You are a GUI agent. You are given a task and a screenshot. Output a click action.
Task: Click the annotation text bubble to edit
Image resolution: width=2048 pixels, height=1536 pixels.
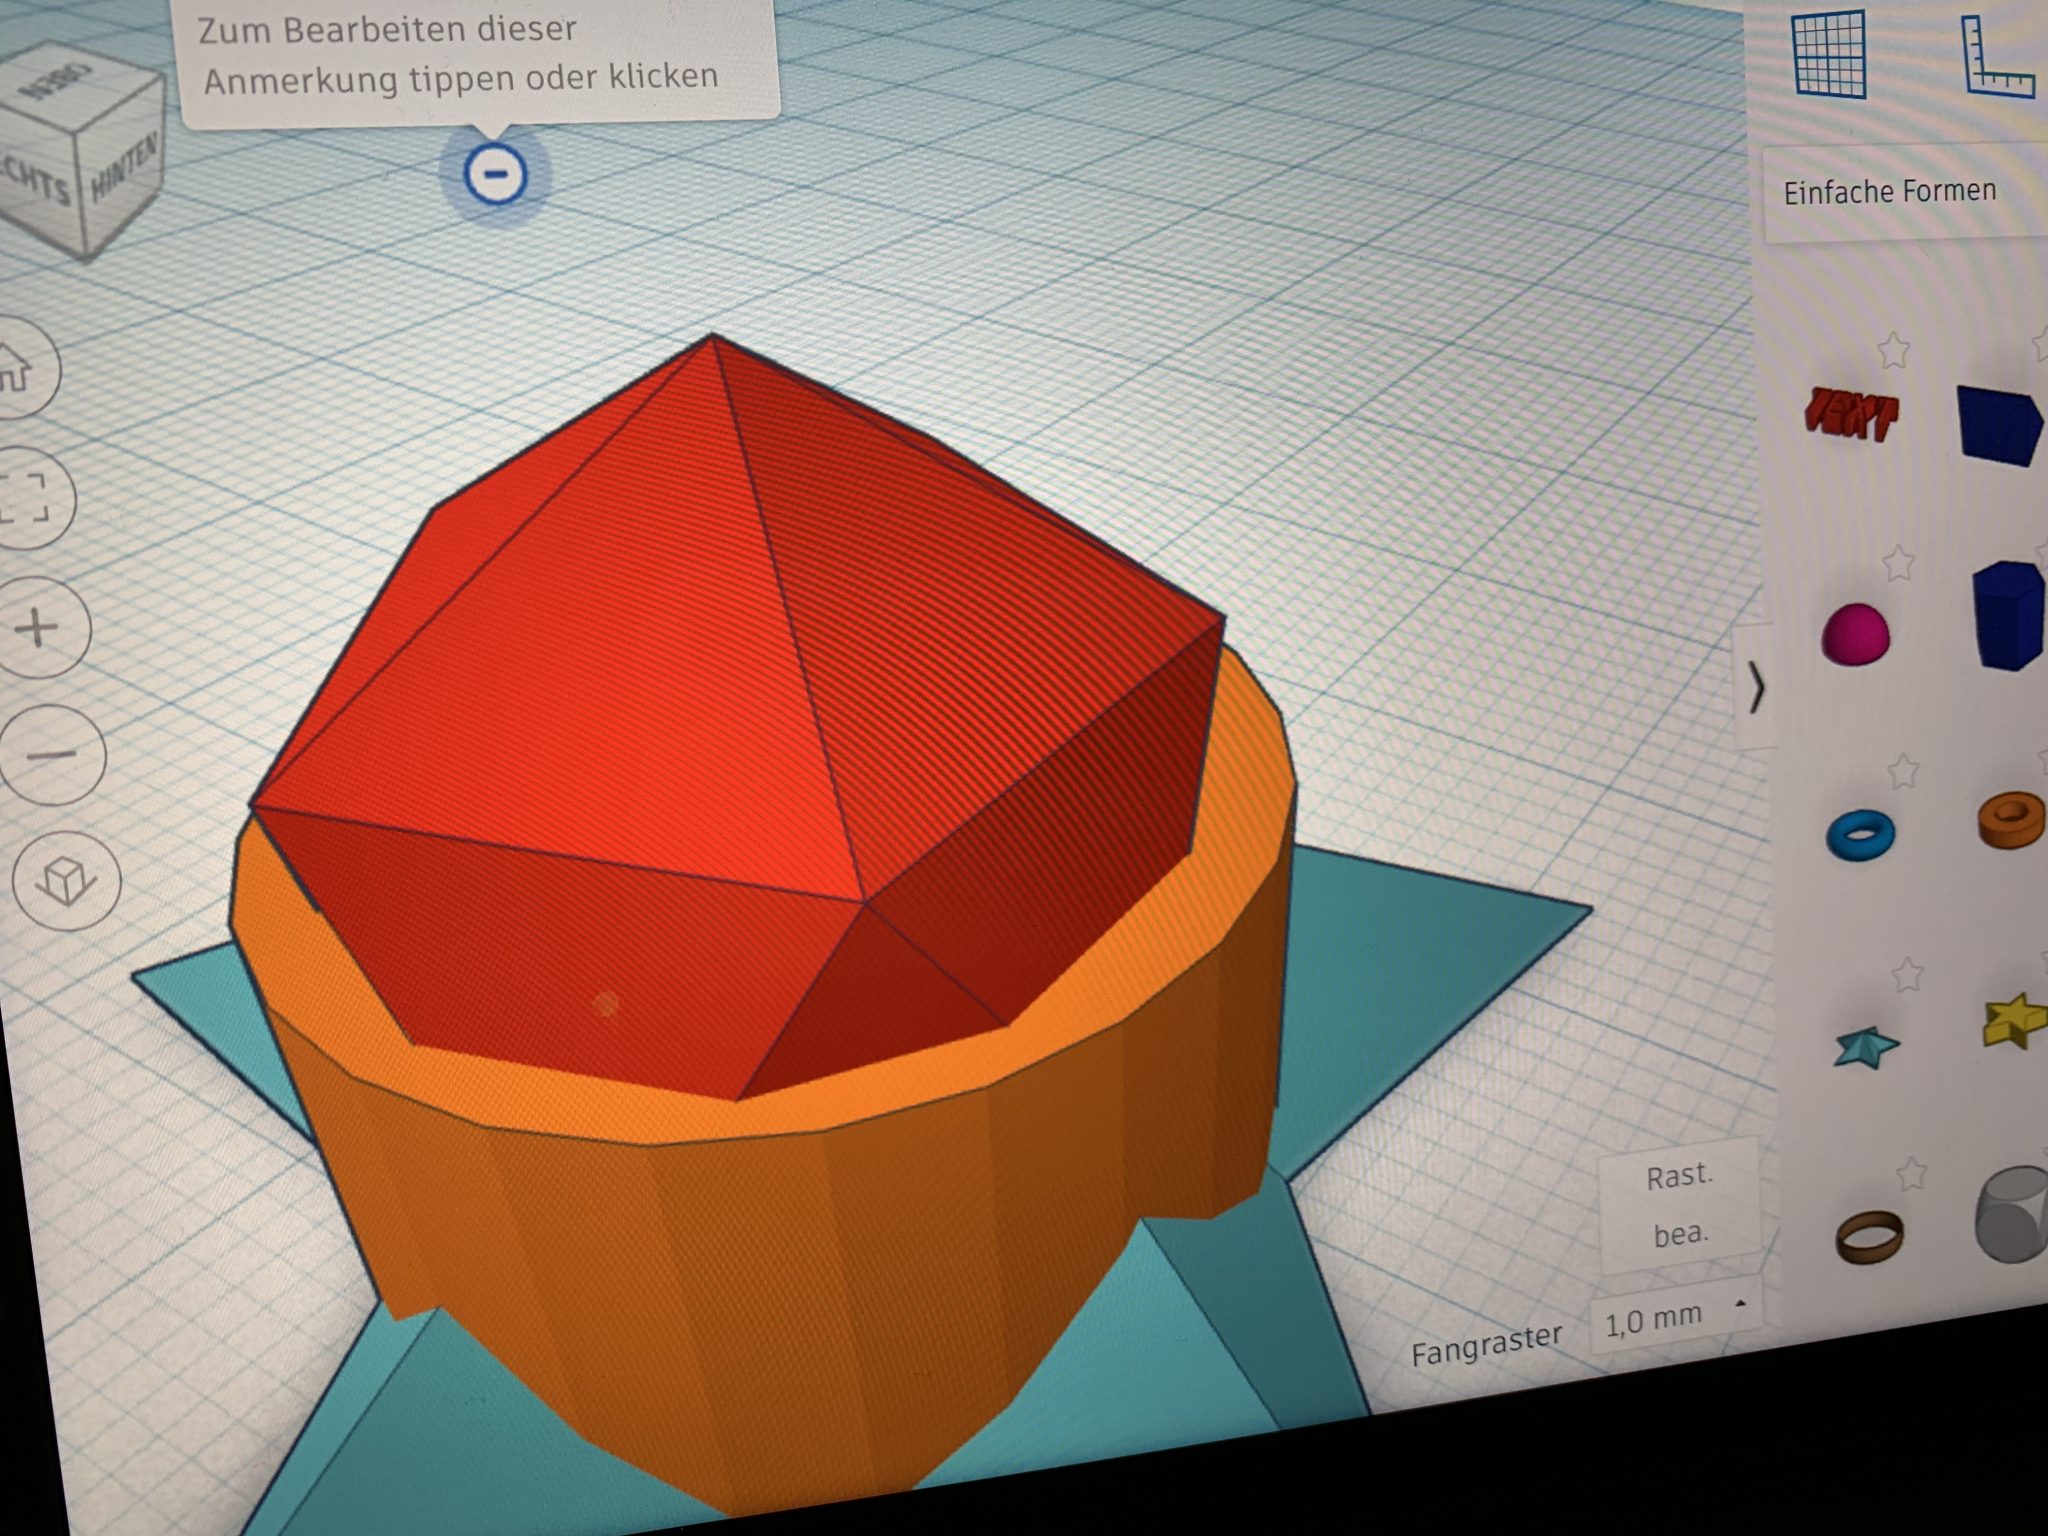460,55
